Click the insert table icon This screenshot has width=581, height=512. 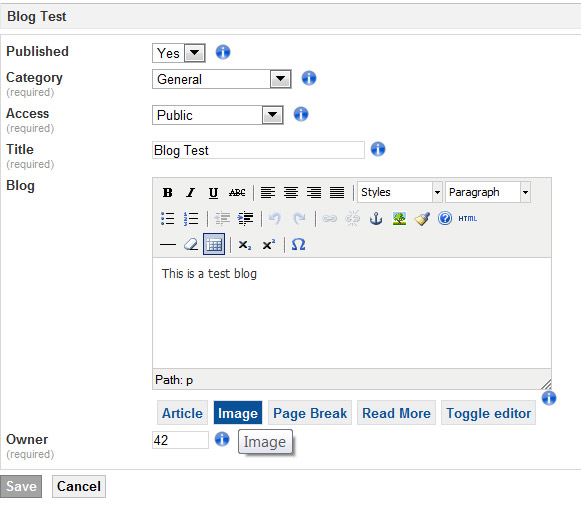214,245
